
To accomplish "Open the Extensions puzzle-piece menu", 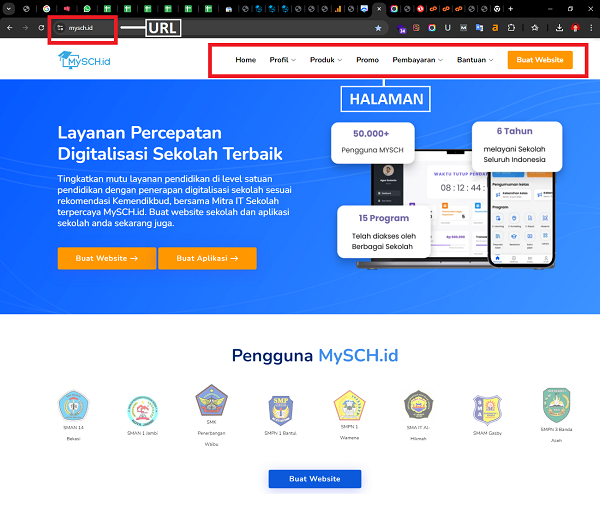I will [x=511, y=28].
